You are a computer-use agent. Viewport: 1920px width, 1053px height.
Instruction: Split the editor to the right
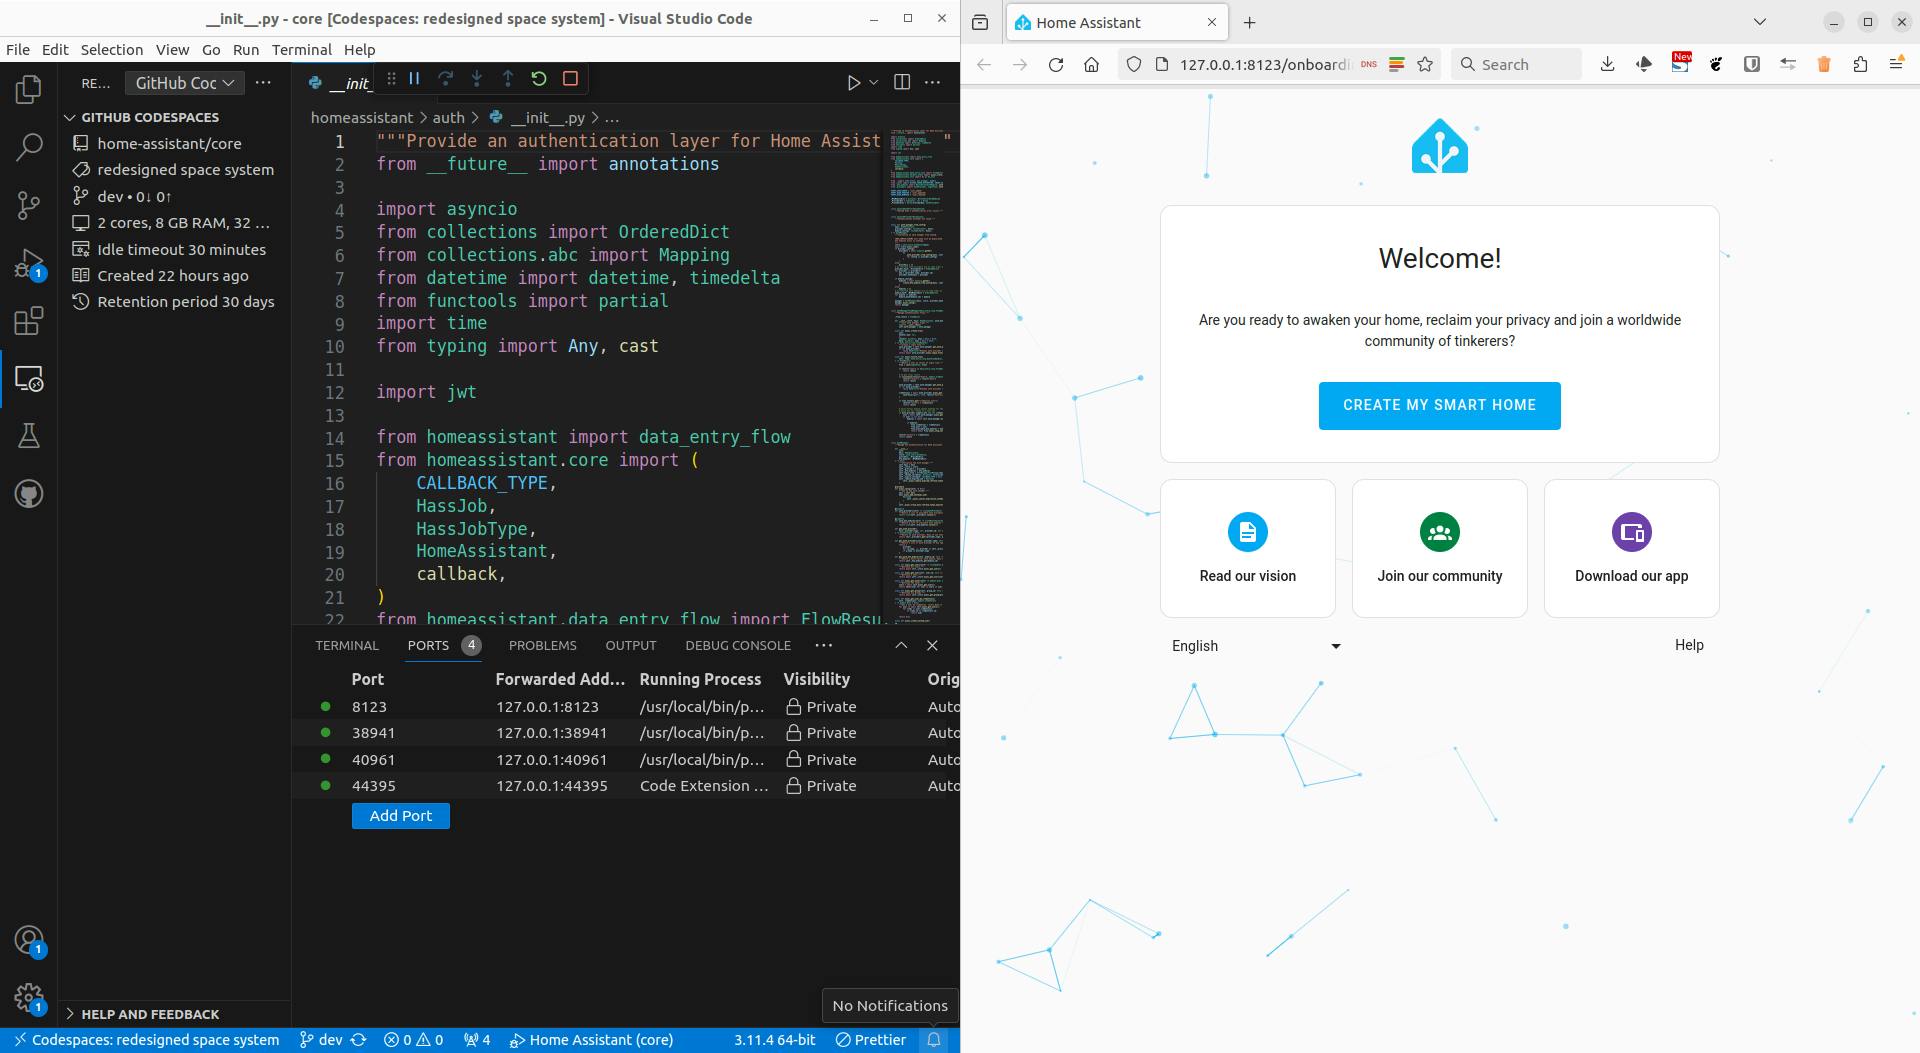902,82
